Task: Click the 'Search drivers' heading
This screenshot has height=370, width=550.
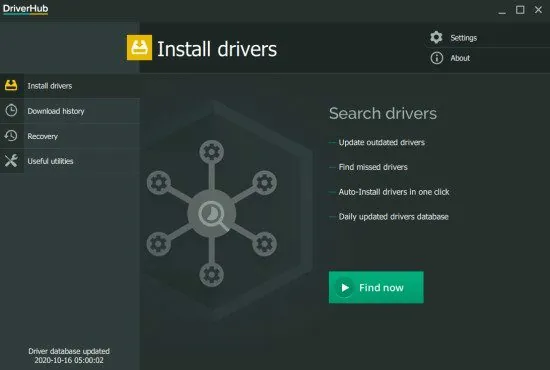Action: pos(383,113)
